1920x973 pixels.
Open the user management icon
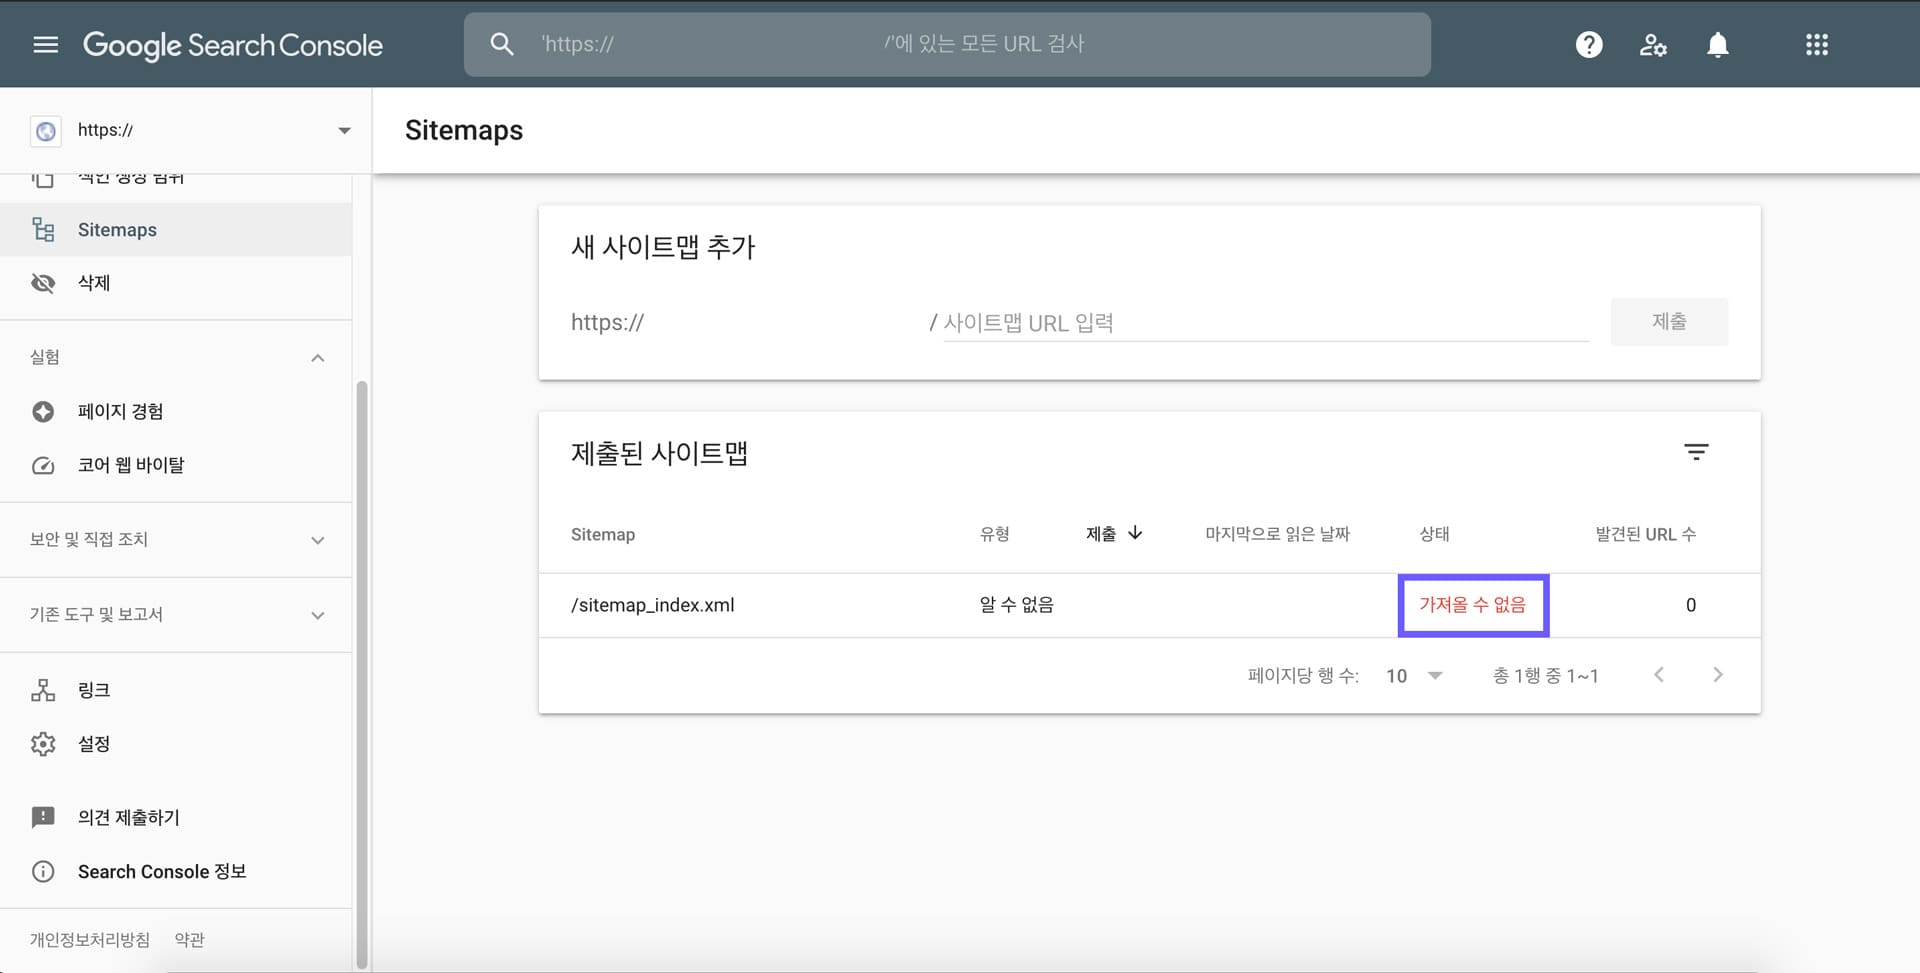1653,44
